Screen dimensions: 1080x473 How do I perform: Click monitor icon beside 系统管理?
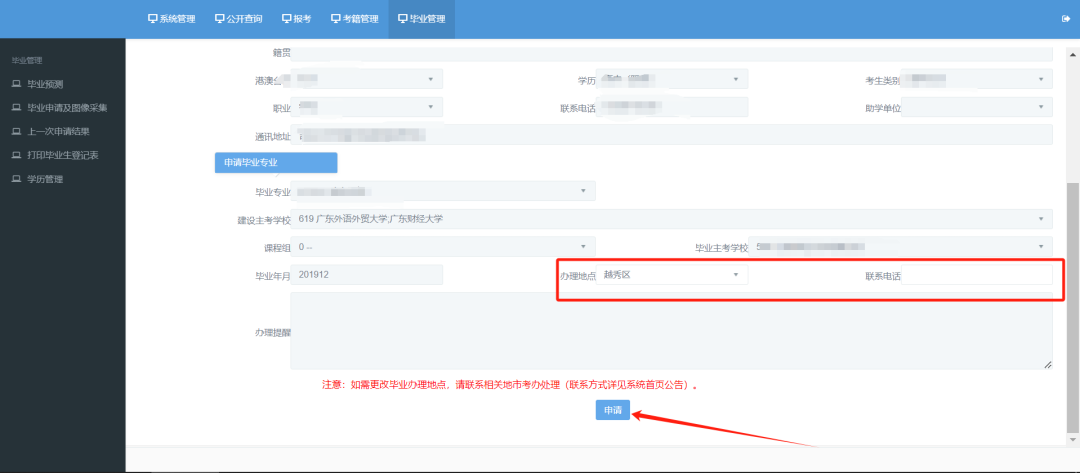click(x=153, y=19)
